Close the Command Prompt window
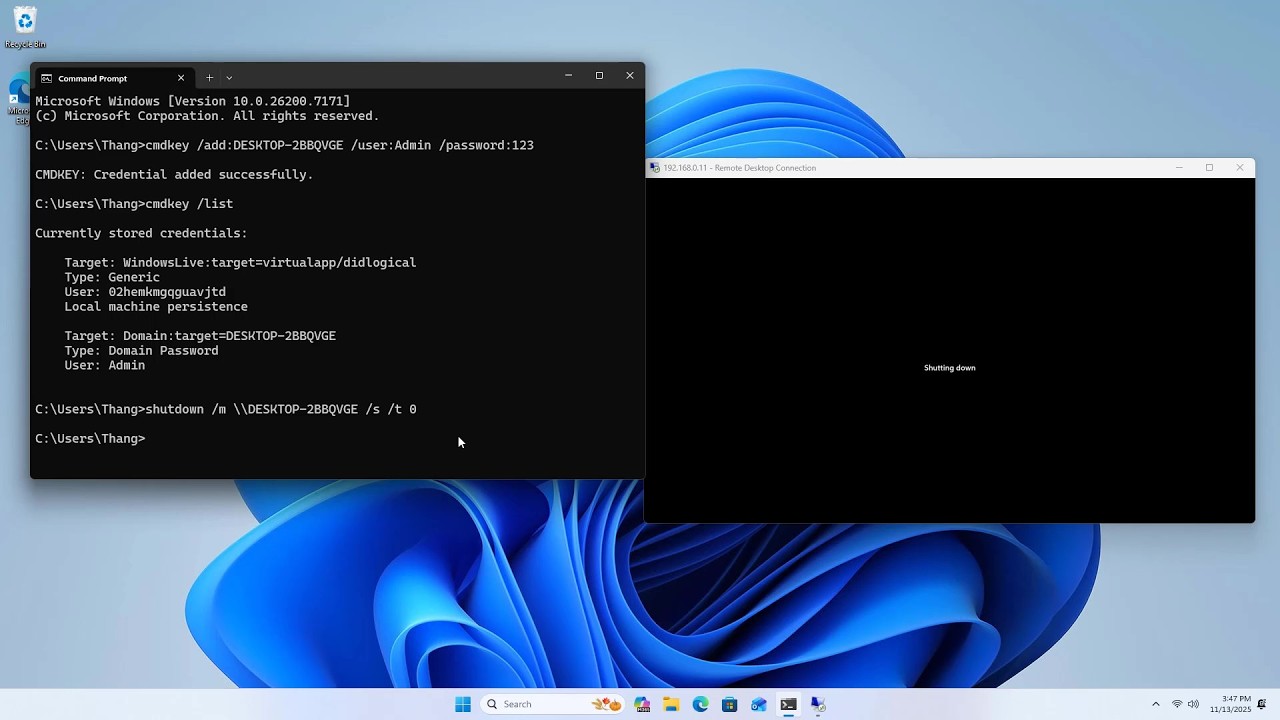1280x720 pixels. (x=630, y=76)
